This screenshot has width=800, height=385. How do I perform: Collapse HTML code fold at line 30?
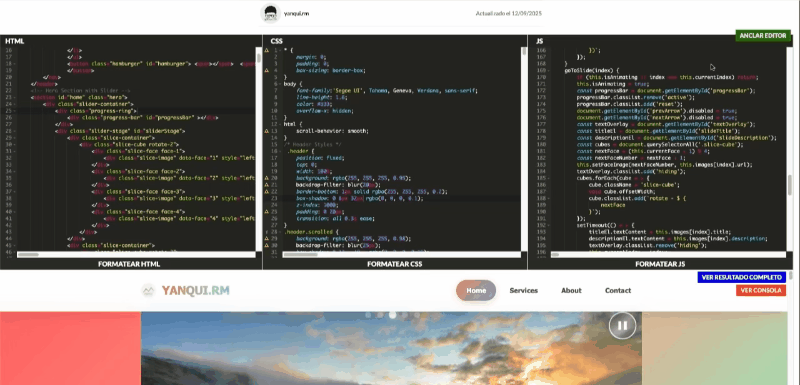tap(14, 144)
